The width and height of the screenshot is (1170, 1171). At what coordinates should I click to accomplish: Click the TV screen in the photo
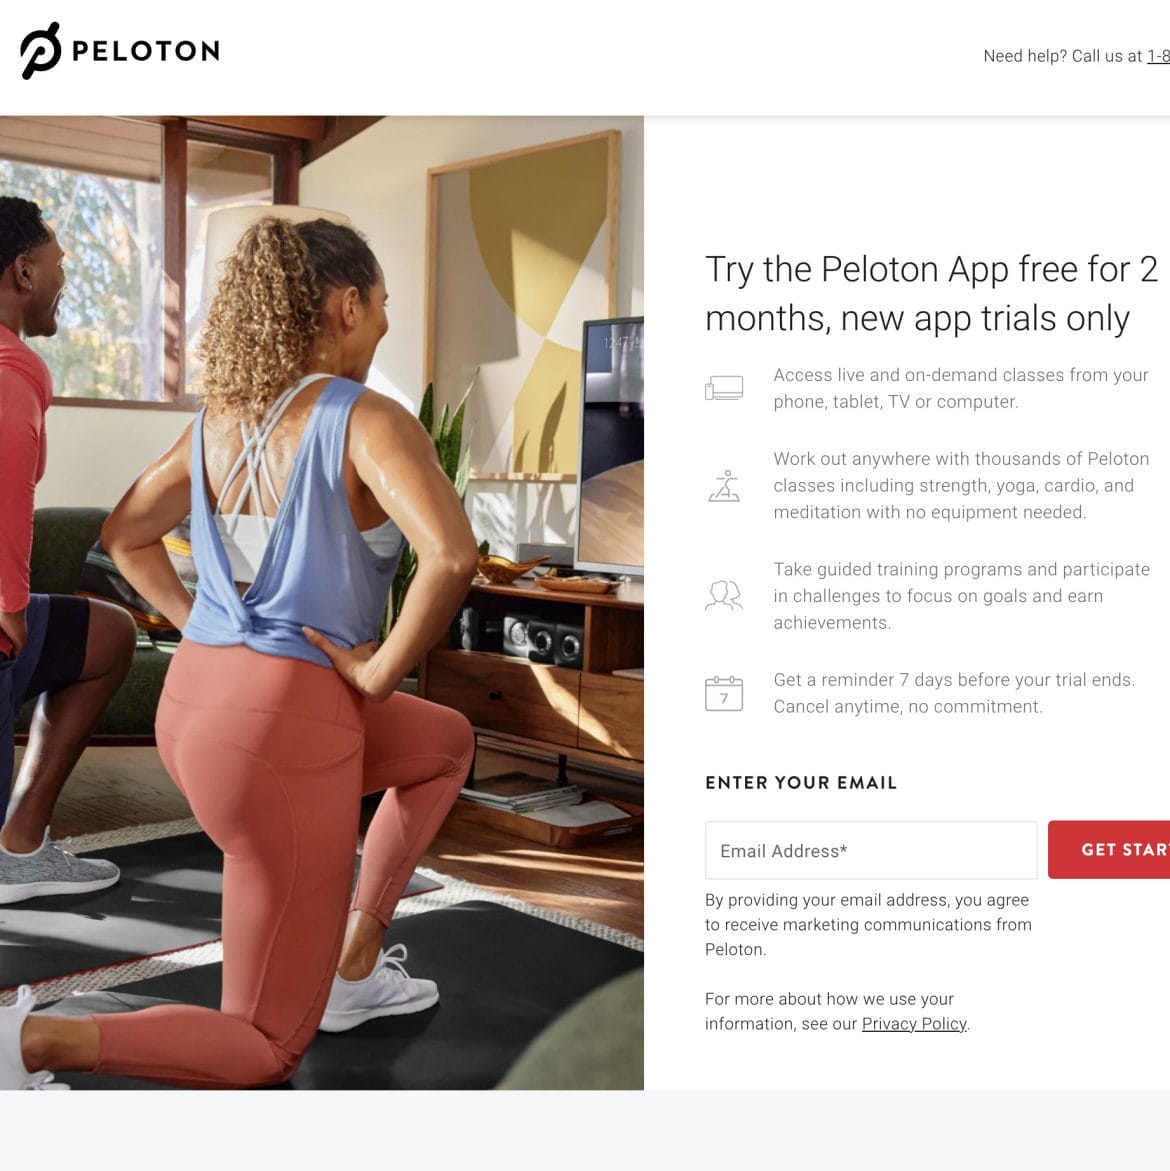(x=611, y=445)
